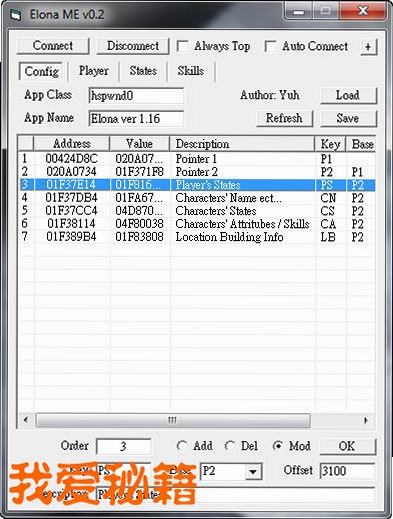The width and height of the screenshot is (393, 519).
Task: Switch to the Player tab
Action: click(x=93, y=71)
